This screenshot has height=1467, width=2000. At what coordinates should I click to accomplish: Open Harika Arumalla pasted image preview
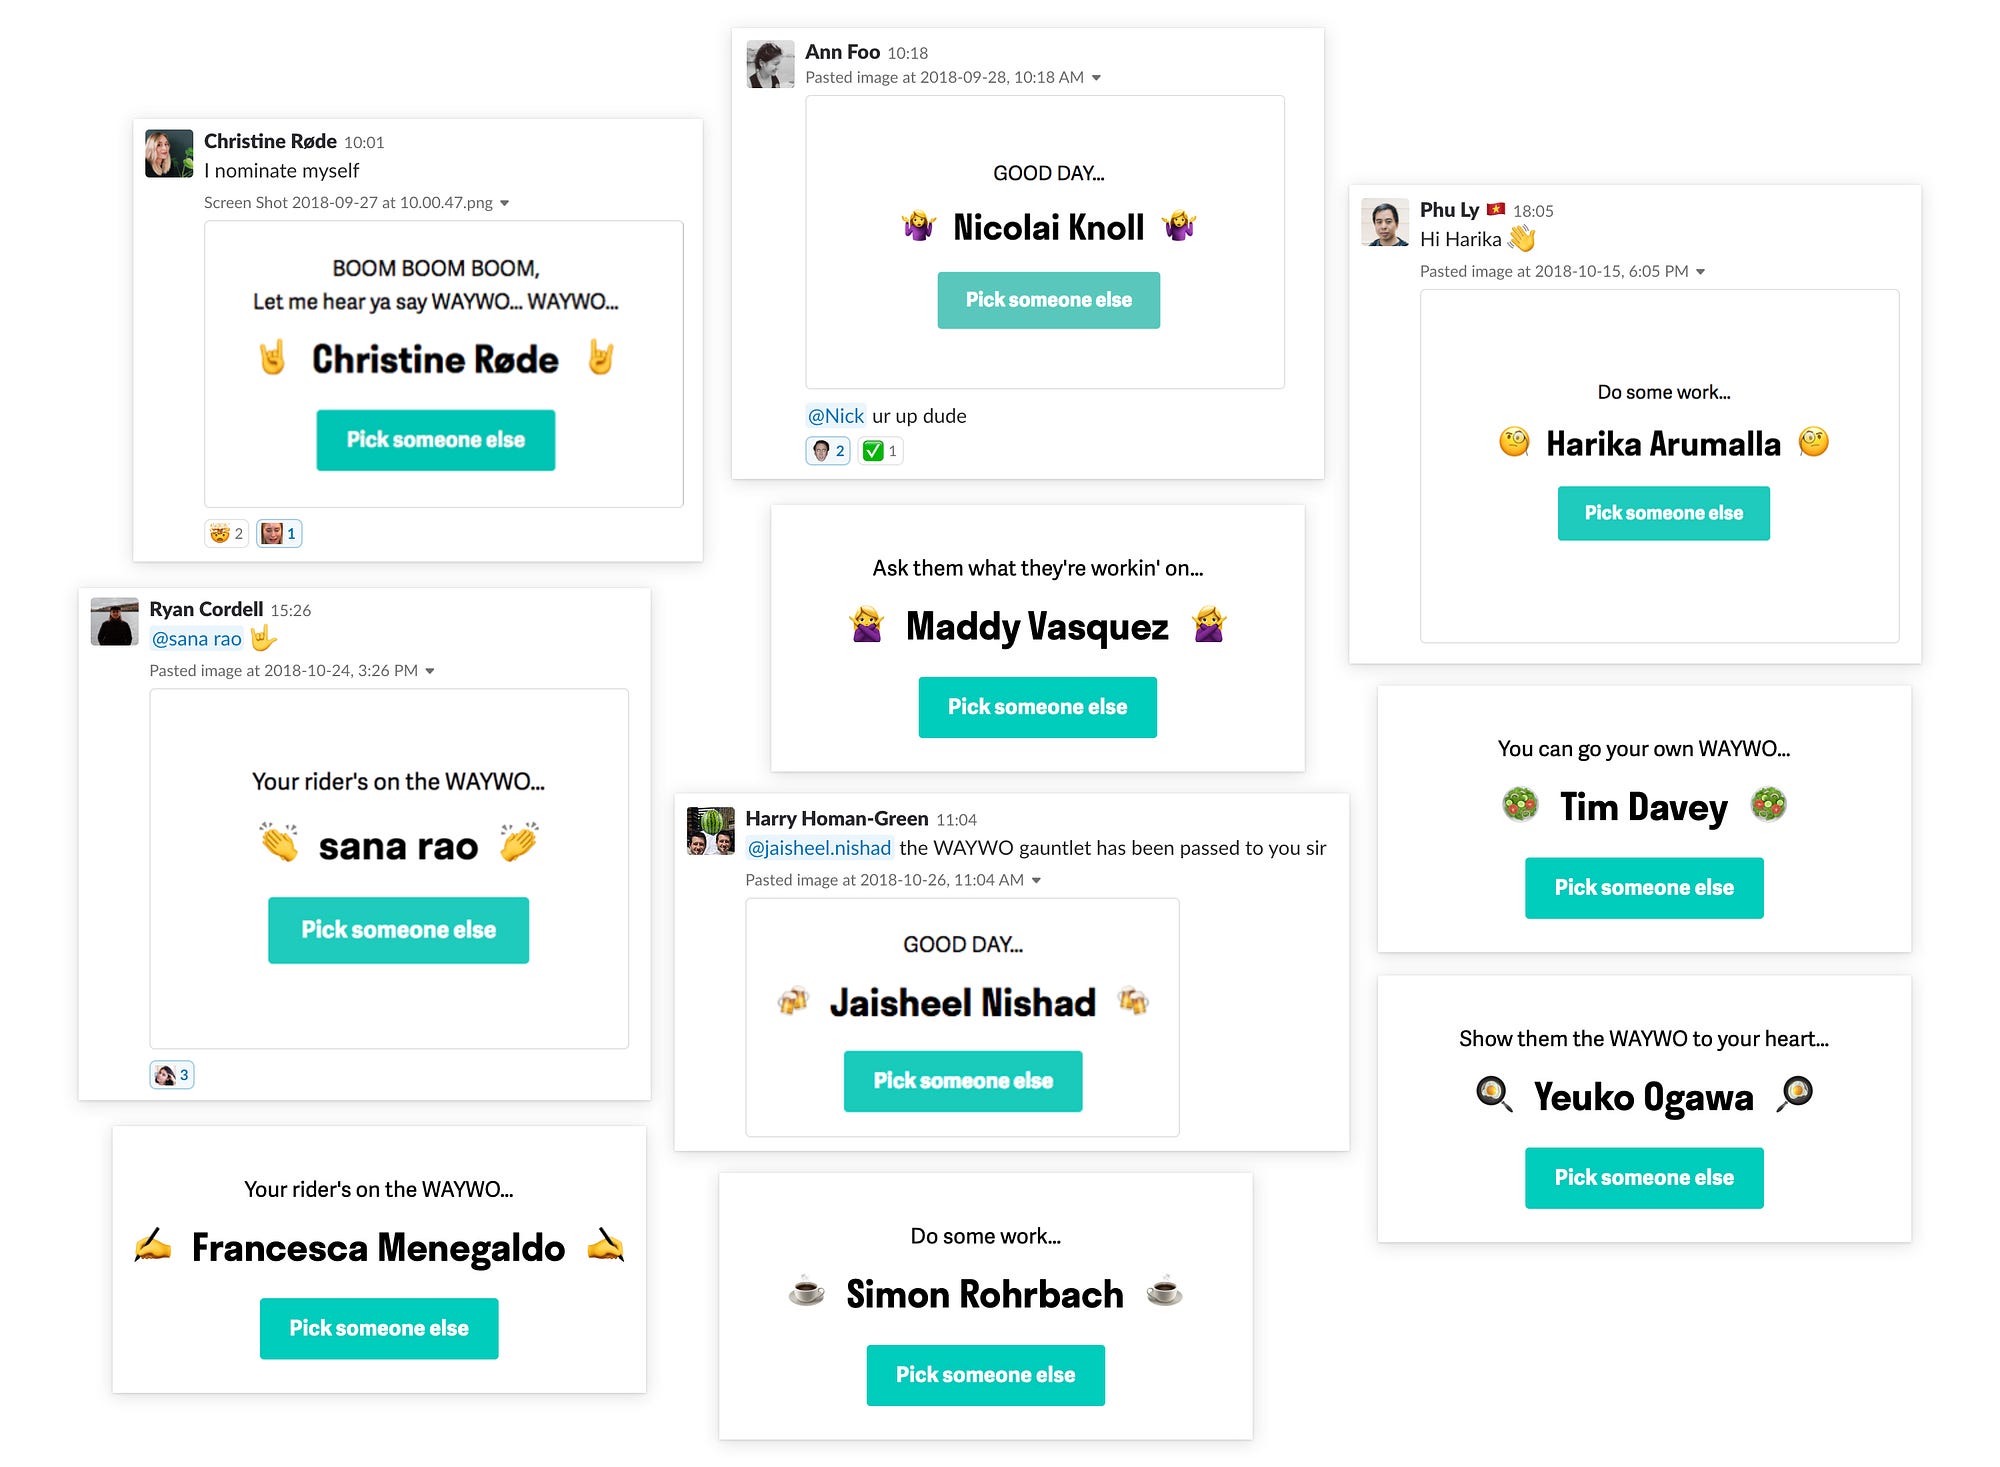tap(1659, 466)
